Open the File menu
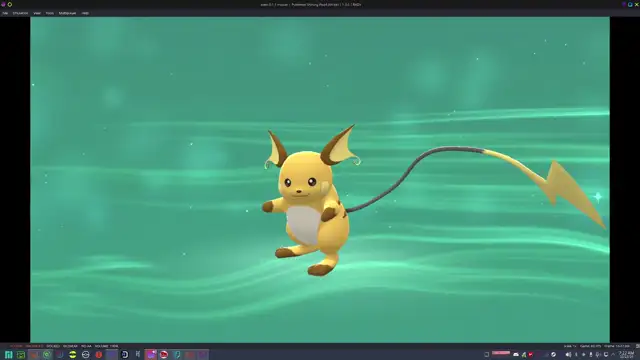The image size is (640, 360). [5, 13]
